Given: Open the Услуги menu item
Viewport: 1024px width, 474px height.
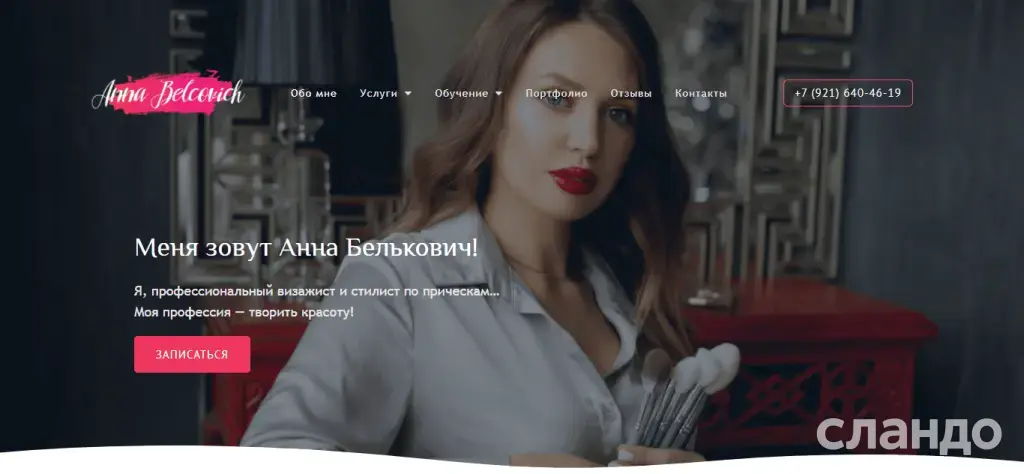Looking at the screenshot, I should coord(378,93).
